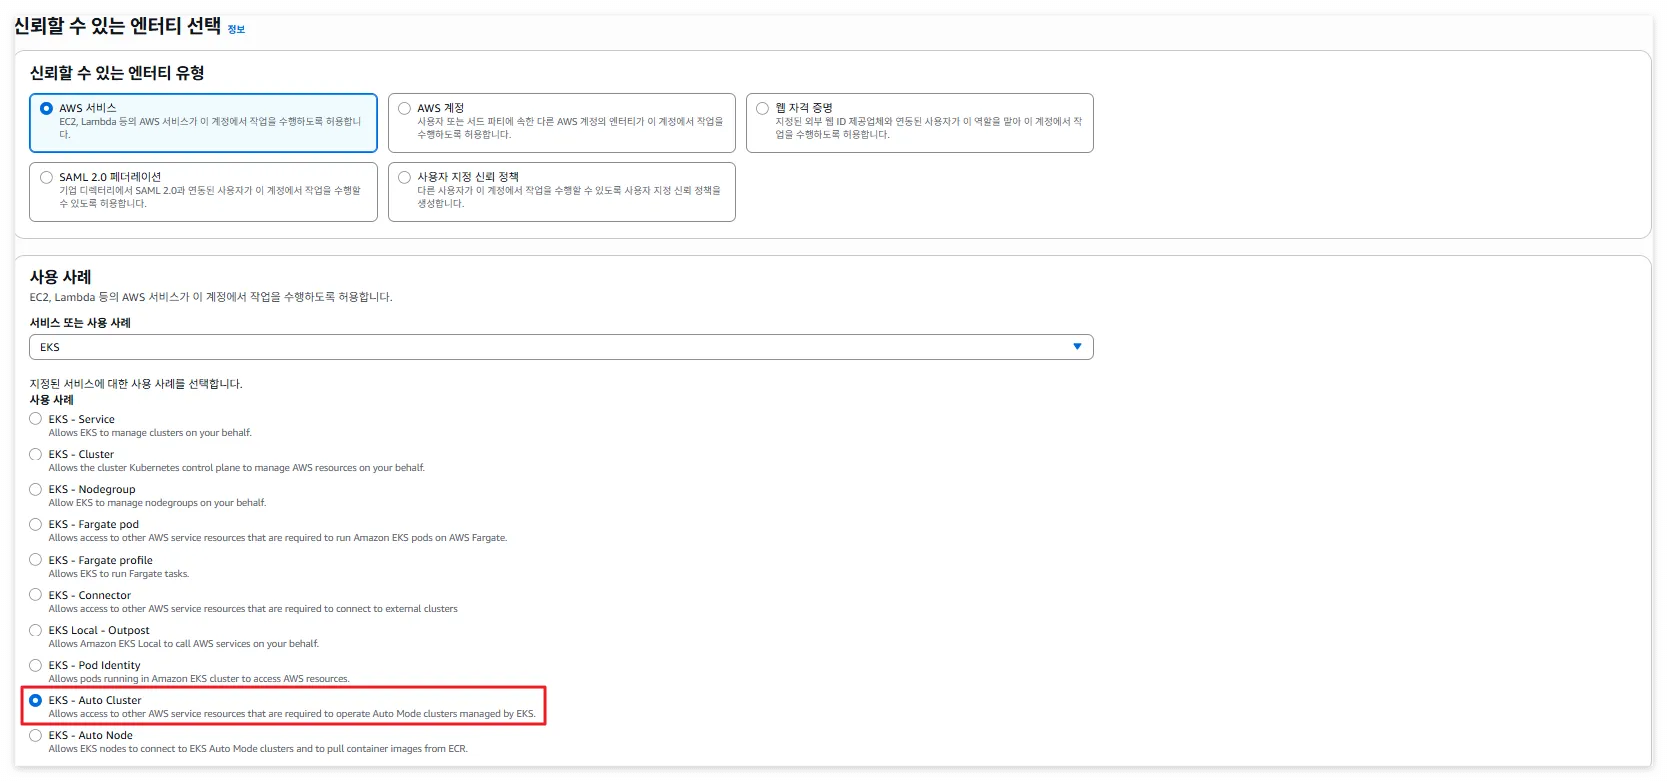Click the dropdown arrow of service selector

click(1077, 347)
